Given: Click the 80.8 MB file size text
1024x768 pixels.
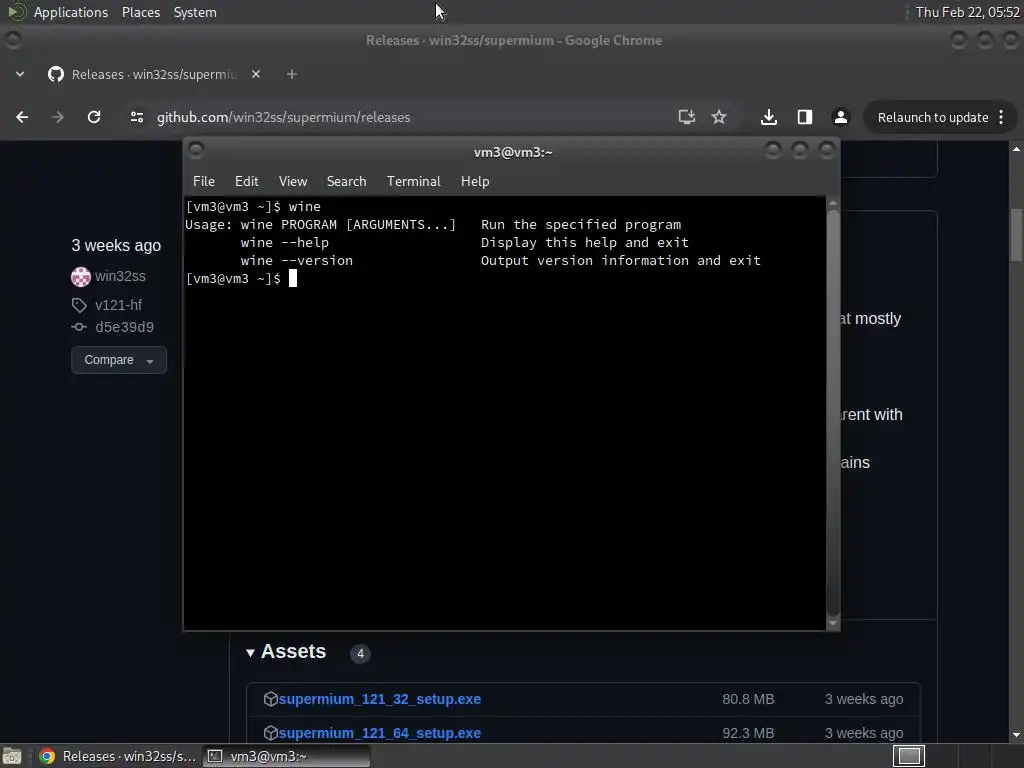Looking at the screenshot, I should click(x=748, y=699).
